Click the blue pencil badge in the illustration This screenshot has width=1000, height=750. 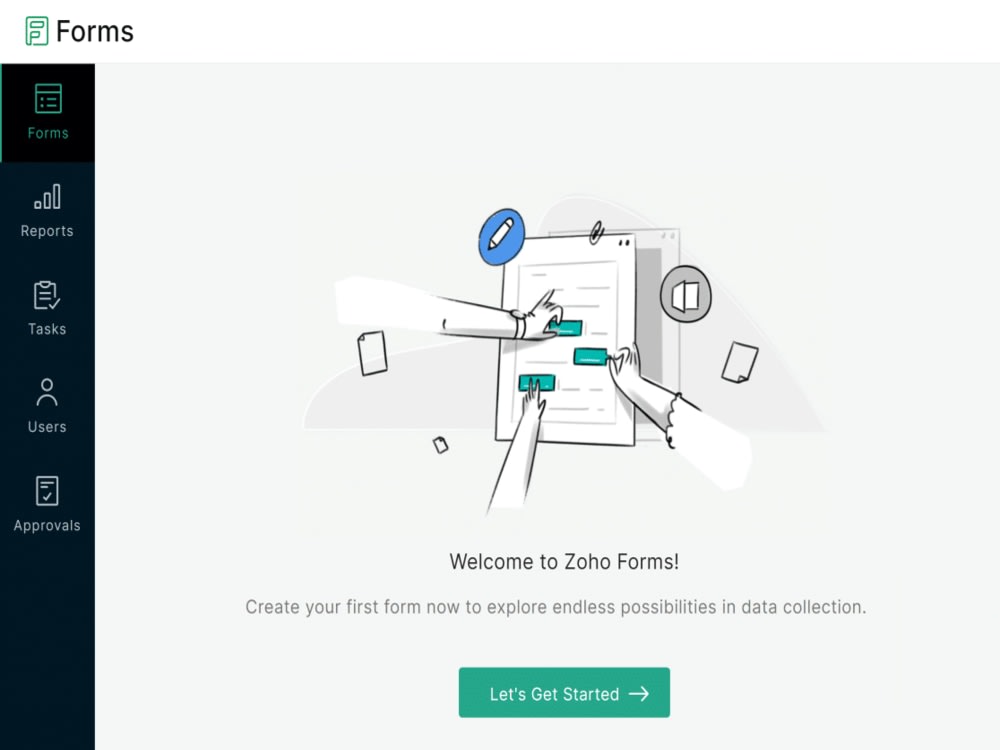click(500, 237)
